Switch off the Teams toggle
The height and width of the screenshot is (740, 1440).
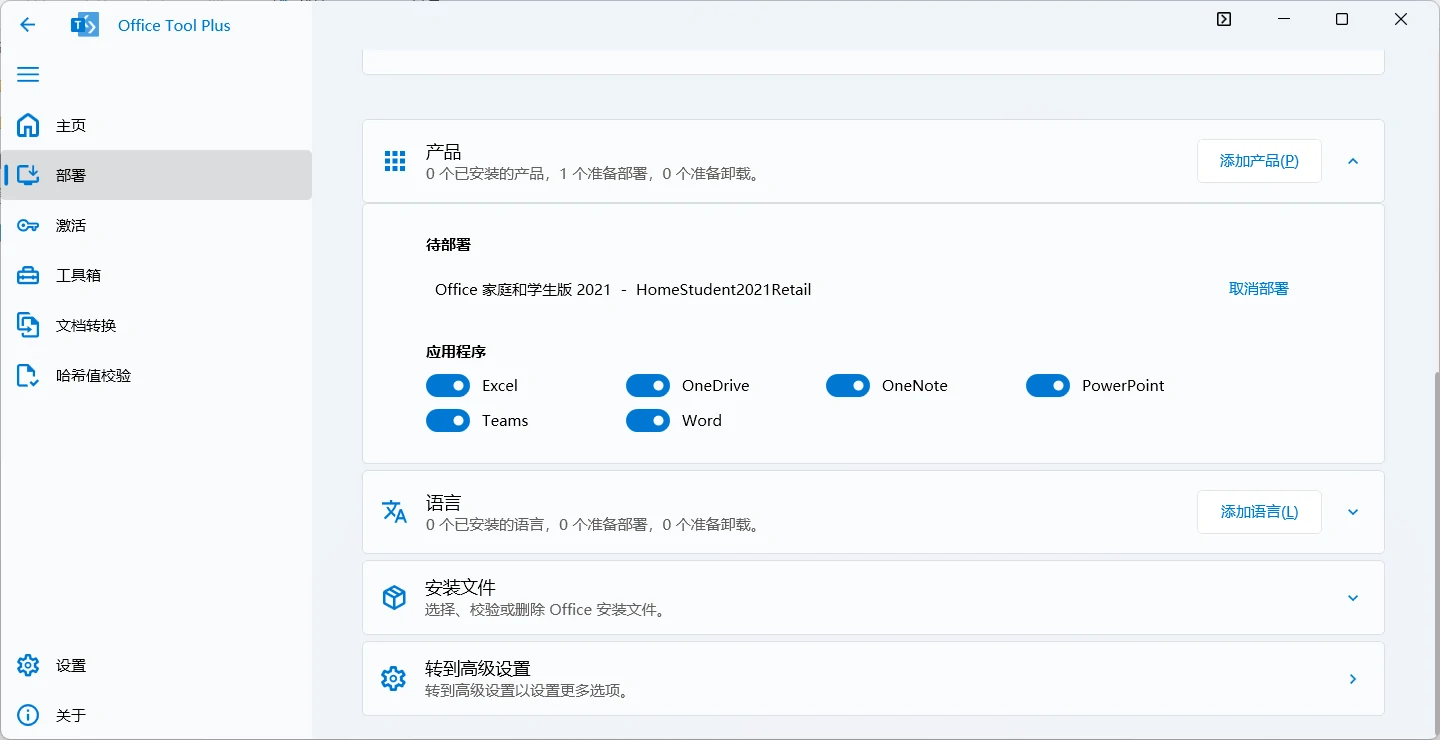(x=448, y=421)
